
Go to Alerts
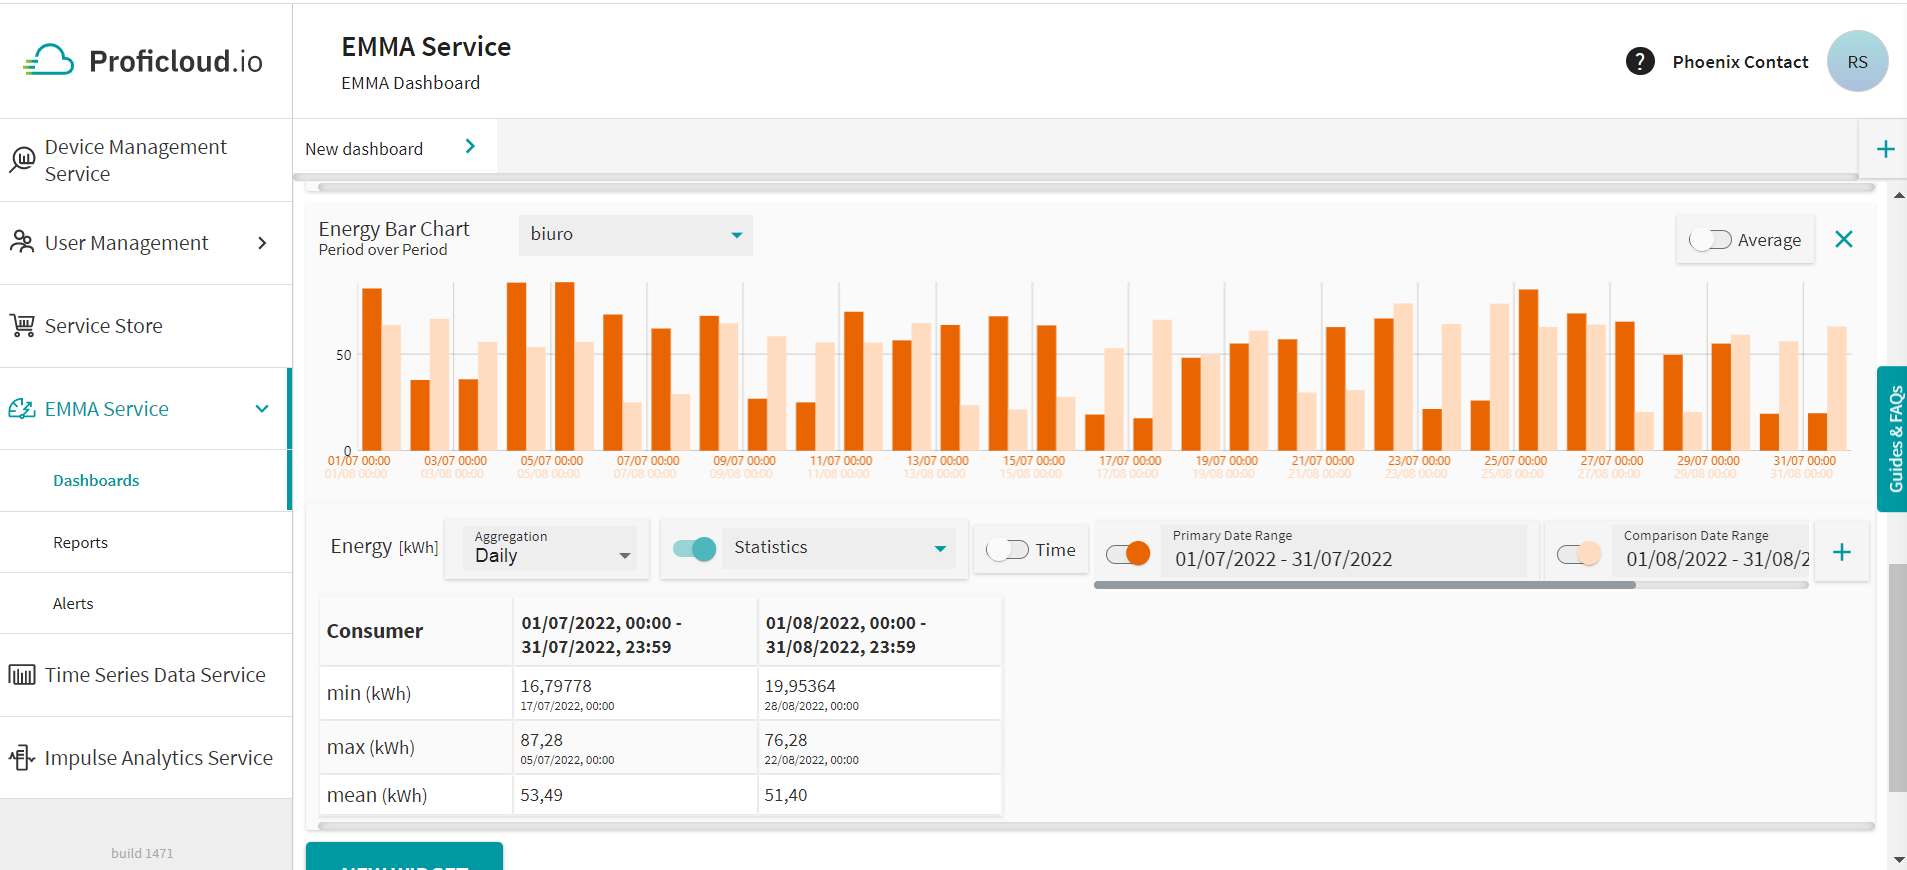click(73, 604)
